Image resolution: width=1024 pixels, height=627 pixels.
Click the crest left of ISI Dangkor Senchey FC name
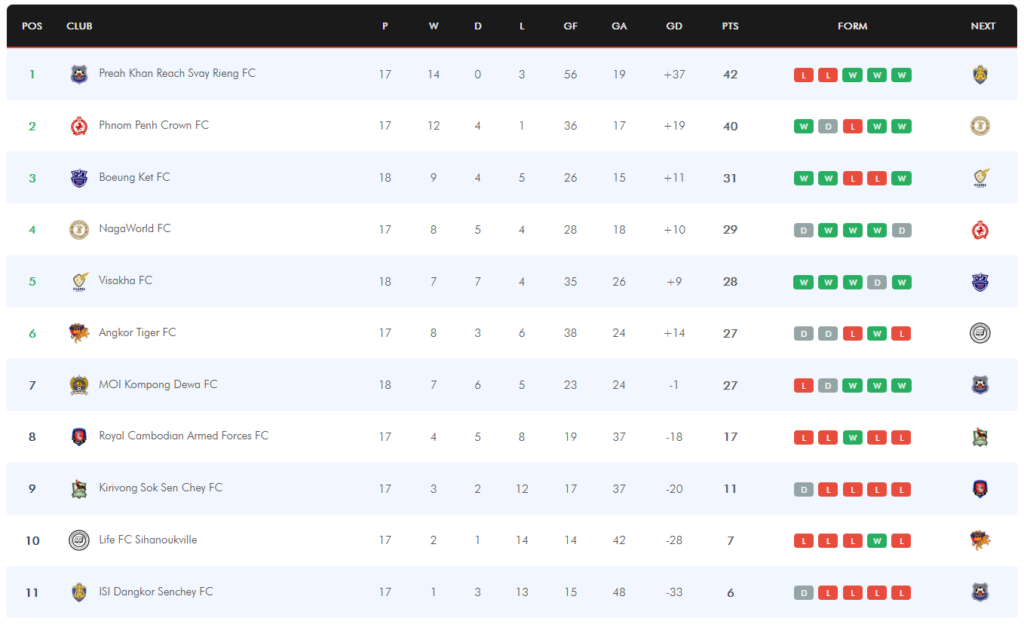79,592
